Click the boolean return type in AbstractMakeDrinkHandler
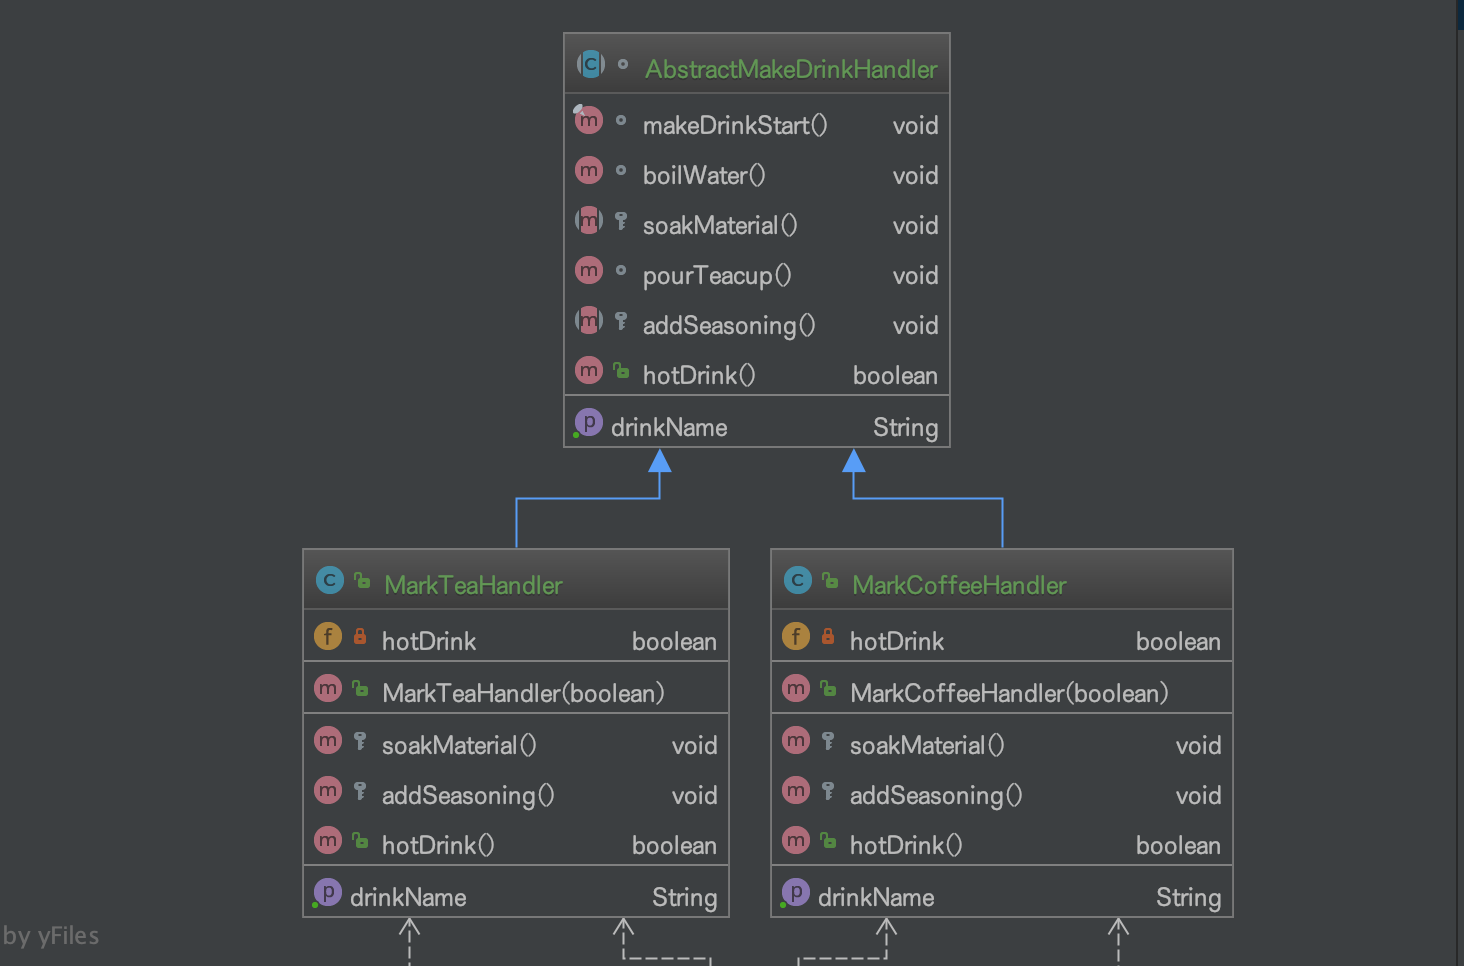 point(895,375)
